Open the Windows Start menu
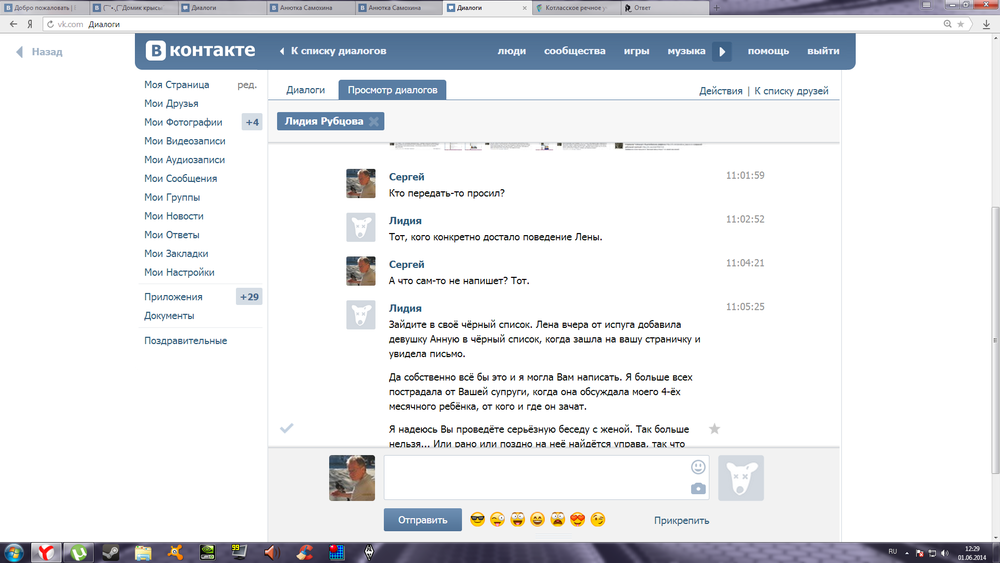Image resolution: width=1000 pixels, height=563 pixels. (14, 553)
